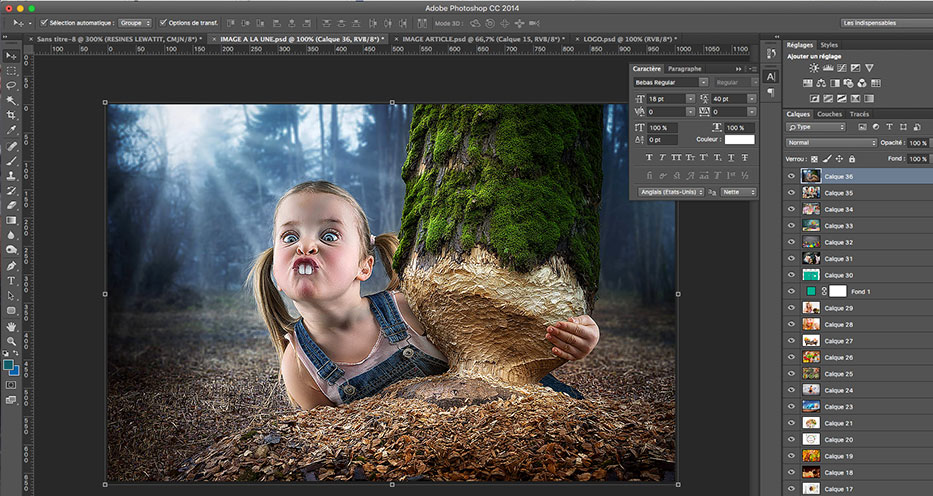Screen dimensions: 933x496
Task: Click the background color swatch
Action: click(x=15, y=371)
